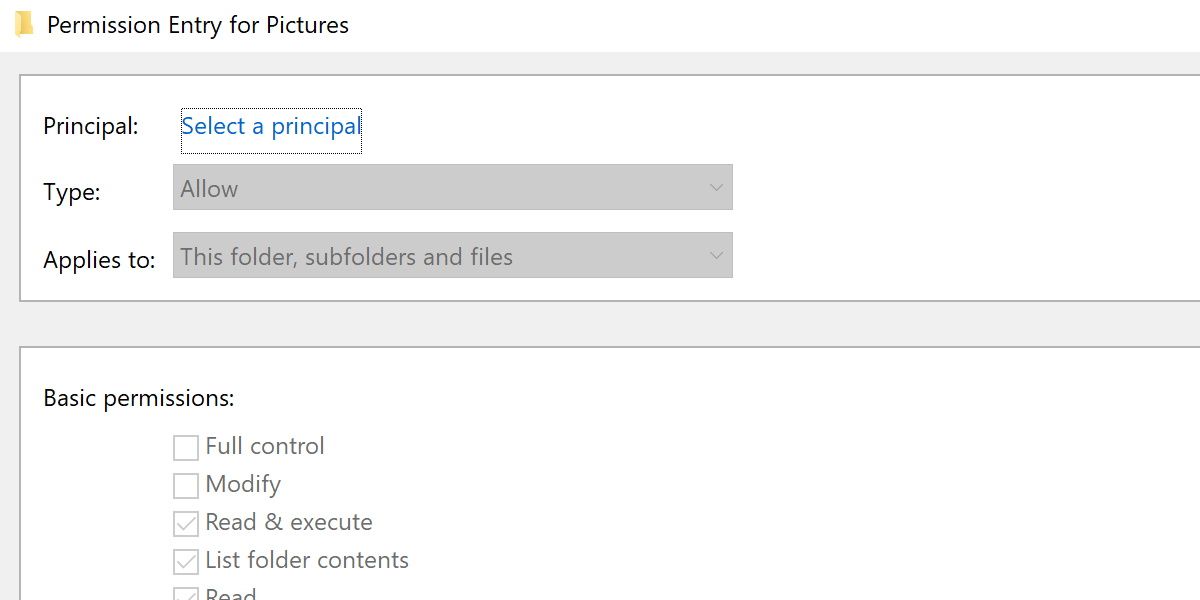
Task: Uncheck the Read permission checkbox
Action: [x=185, y=595]
